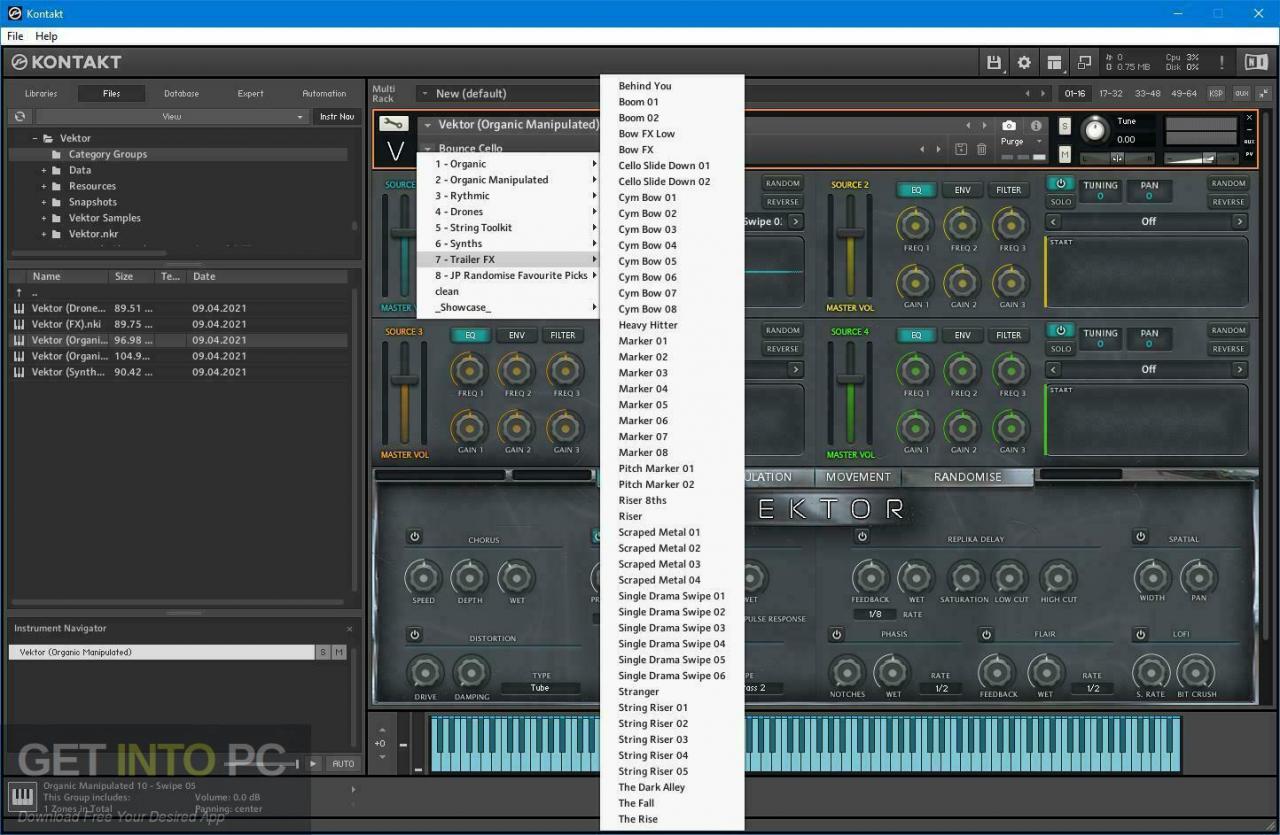This screenshot has width=1280, height=835.
Task: Toggle Distortion effect power
Action: pyautogui.click(x=414, y=635)
